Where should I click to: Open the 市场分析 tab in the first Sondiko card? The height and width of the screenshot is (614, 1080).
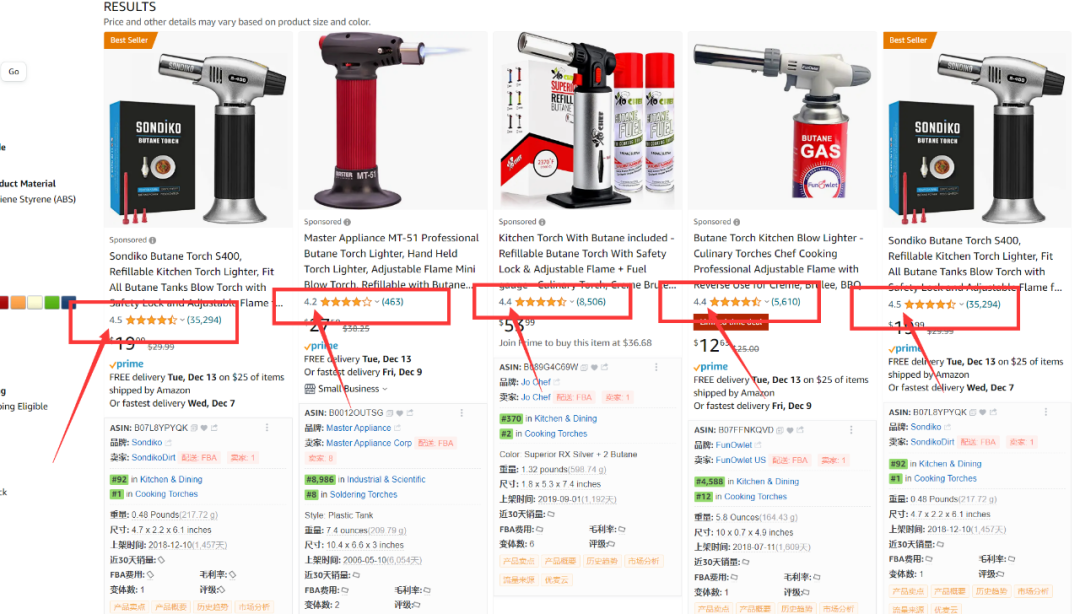tap(253, 607)
